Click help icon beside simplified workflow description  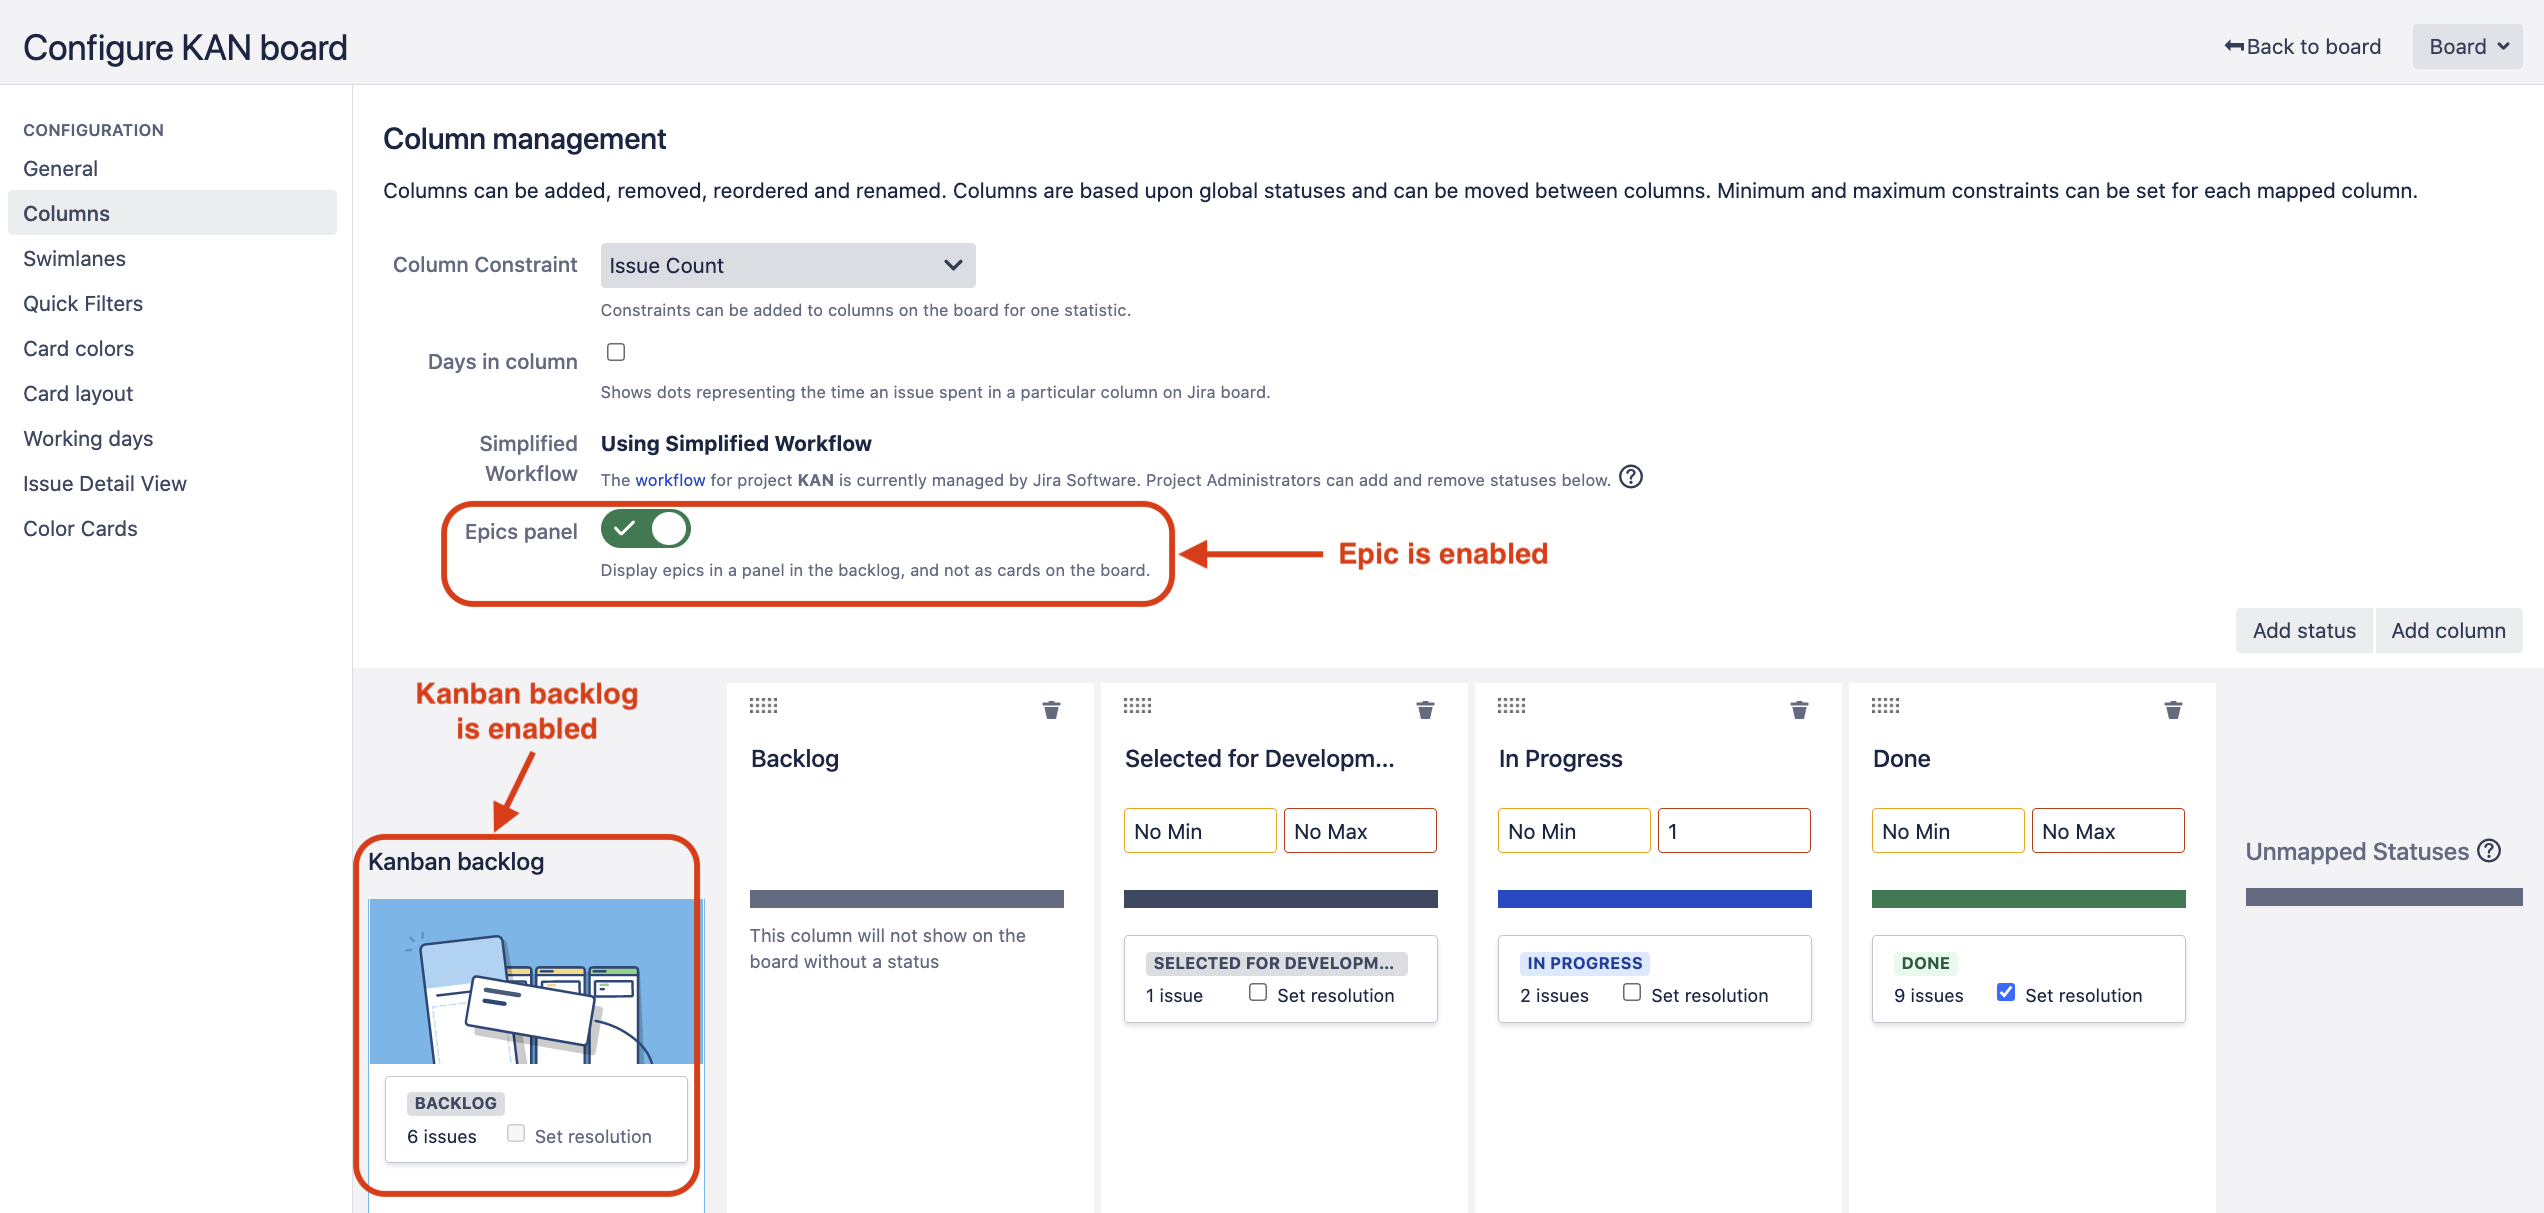[1631, 477]
